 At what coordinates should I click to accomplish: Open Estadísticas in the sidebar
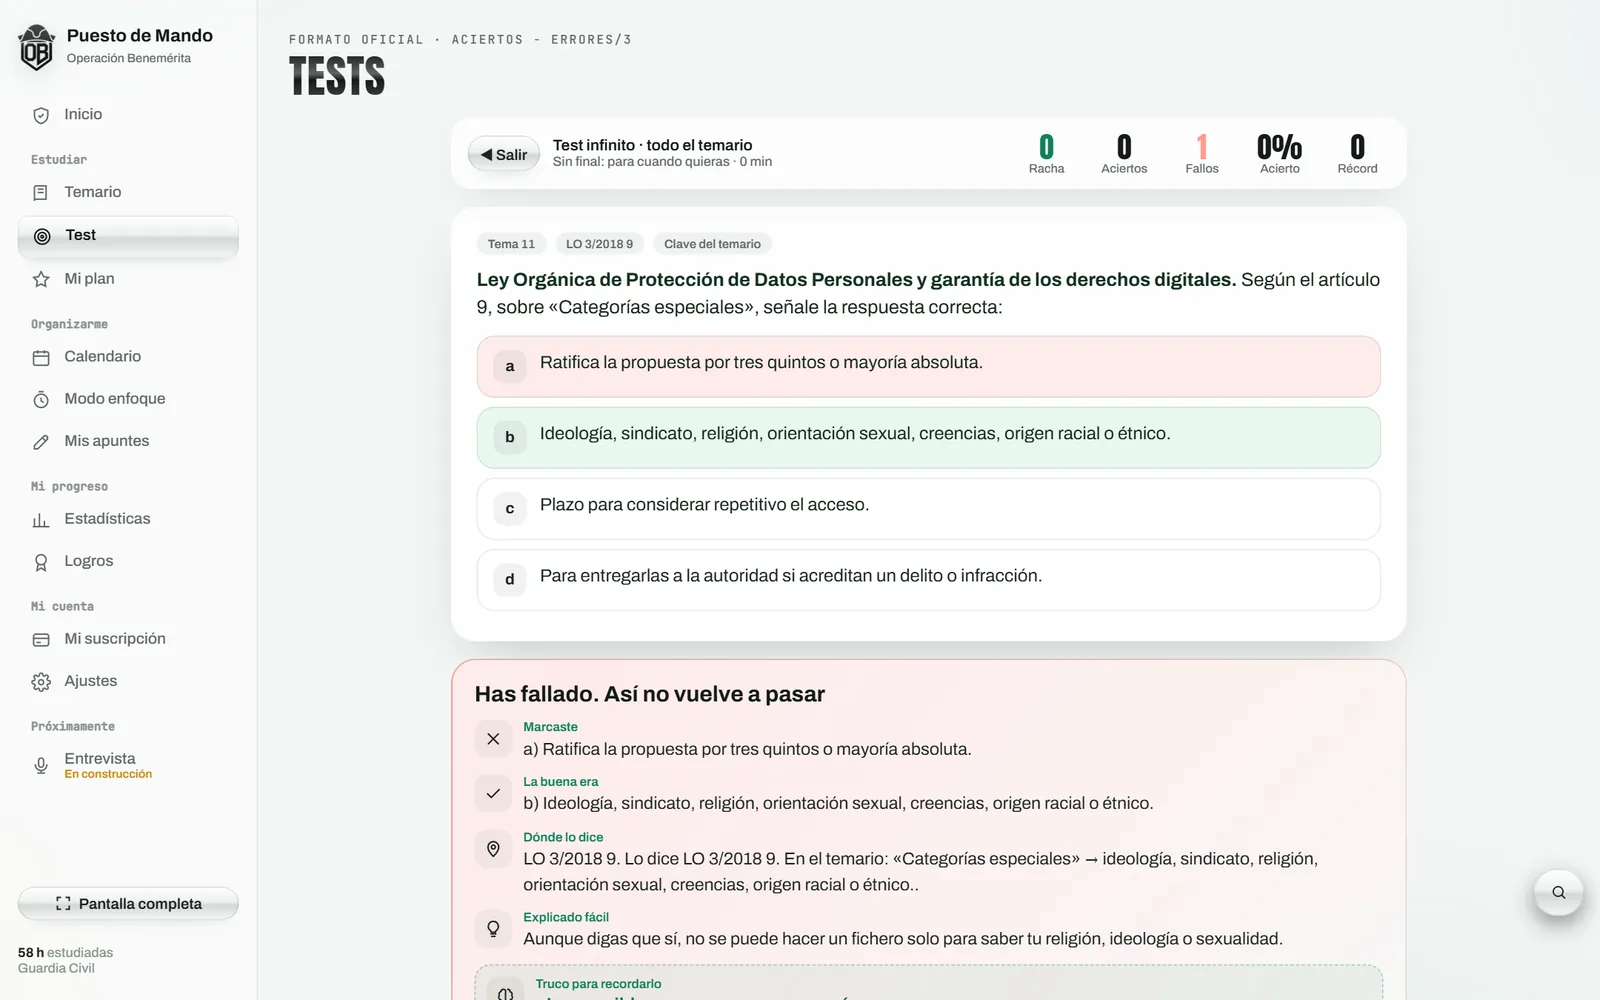pos(128,519)
